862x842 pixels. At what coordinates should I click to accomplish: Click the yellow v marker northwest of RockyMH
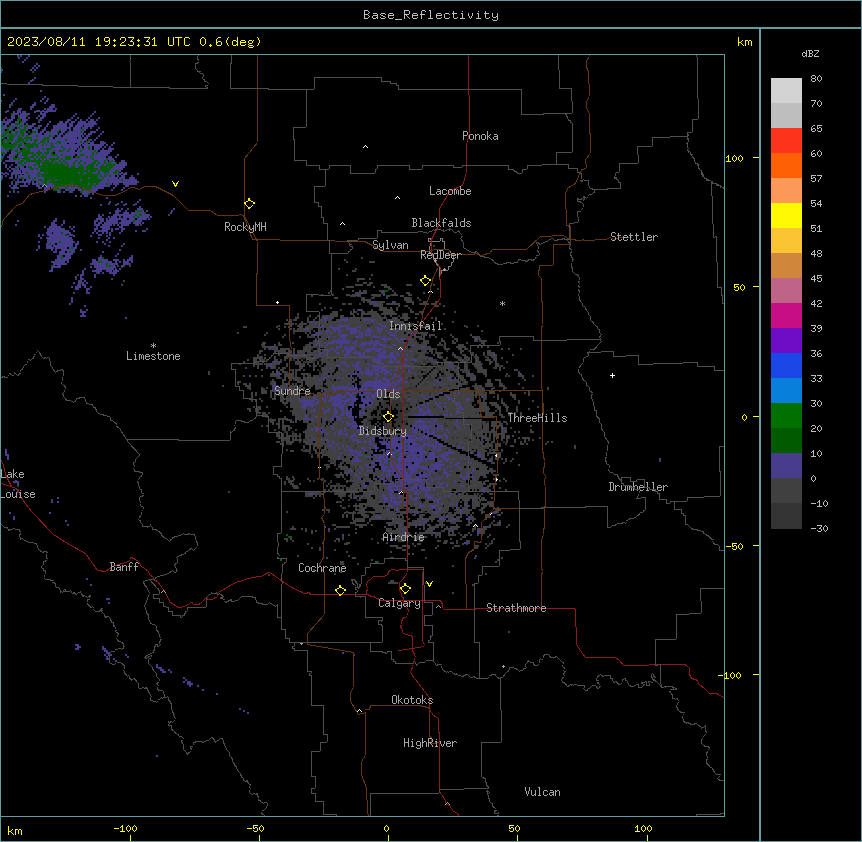[x=175, y=184]
